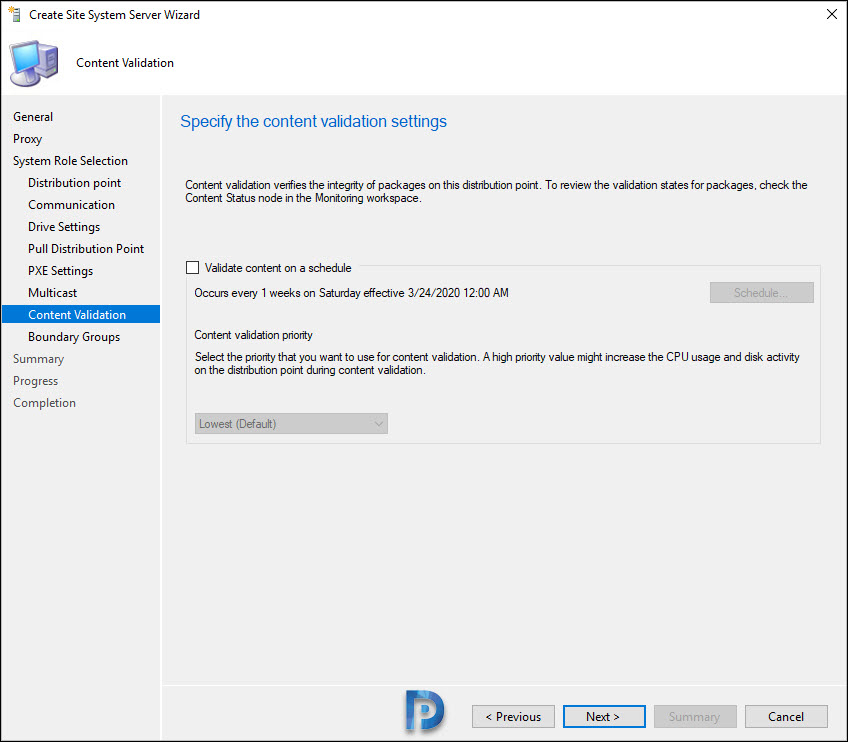Select the Proxy step in sidebar
Viewport: 848px width, 742px height.
pyautogui.click(x=28, y=139)
